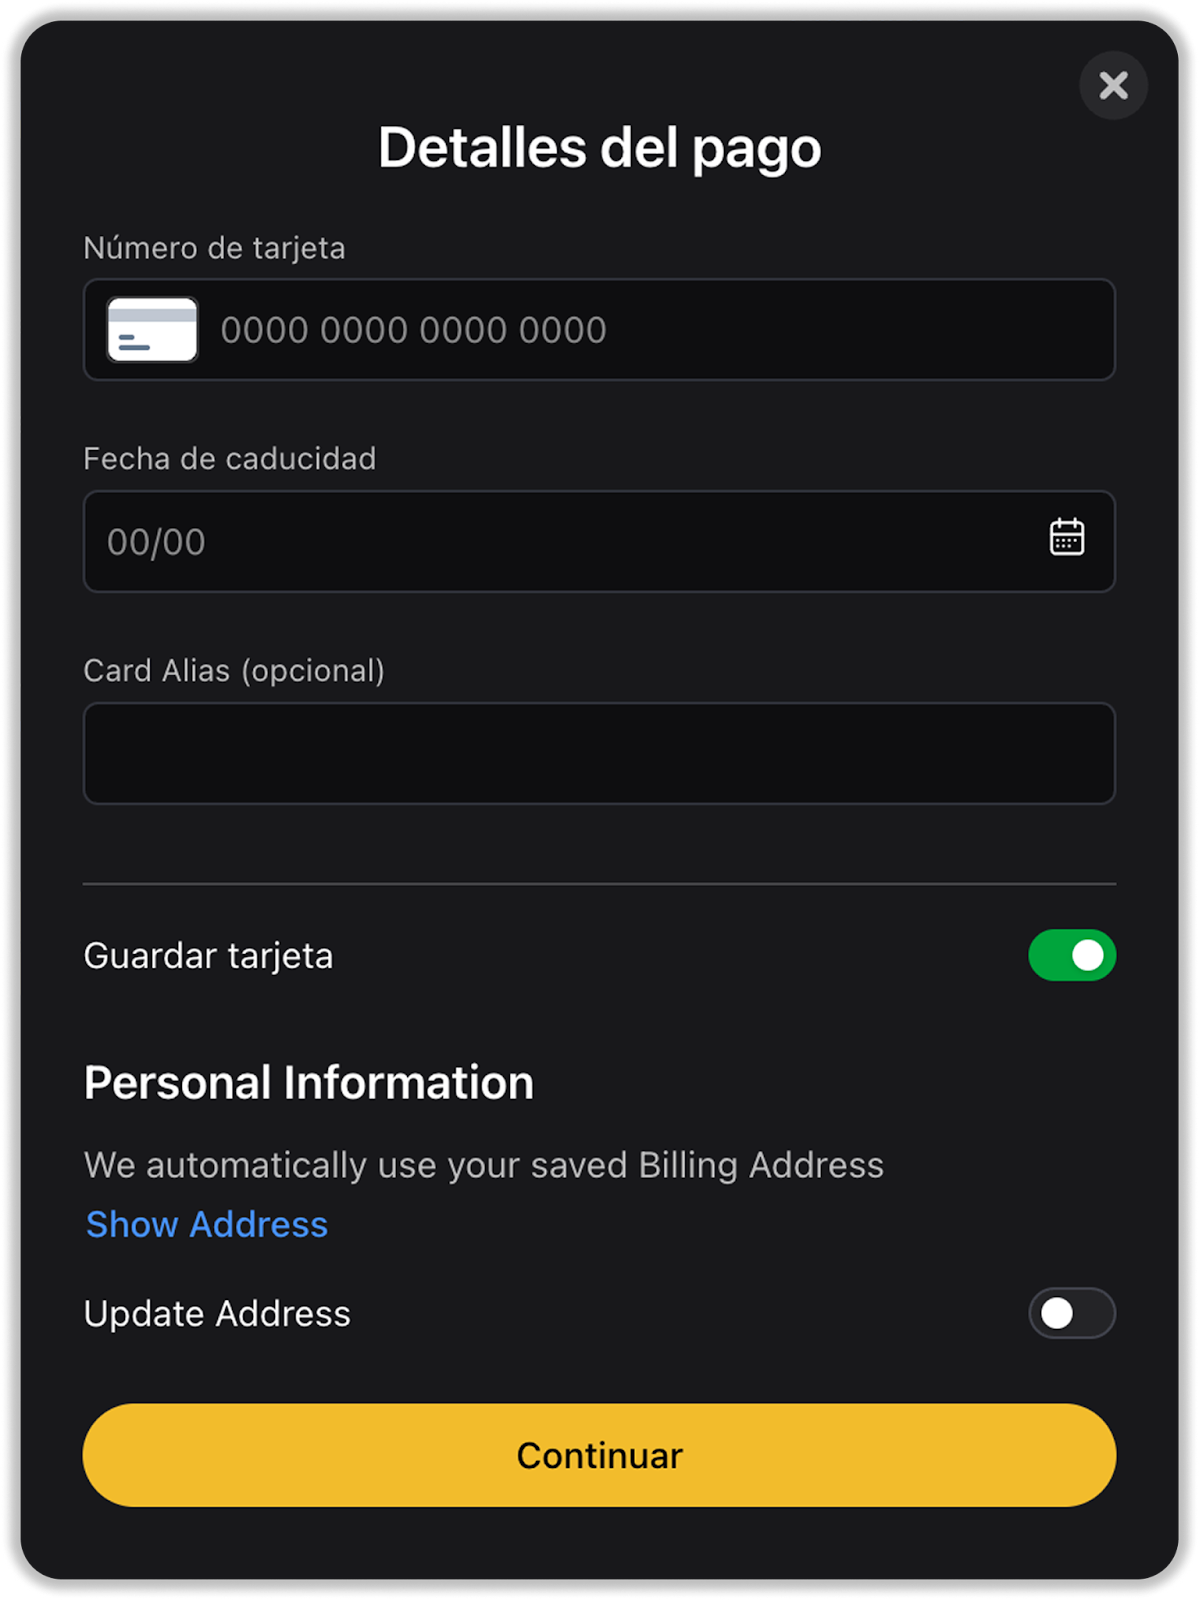This screenshot has height=1600, width=1199.
Task: Disable the Guardar tarjeta switch
Action: tap(1072, 955)
